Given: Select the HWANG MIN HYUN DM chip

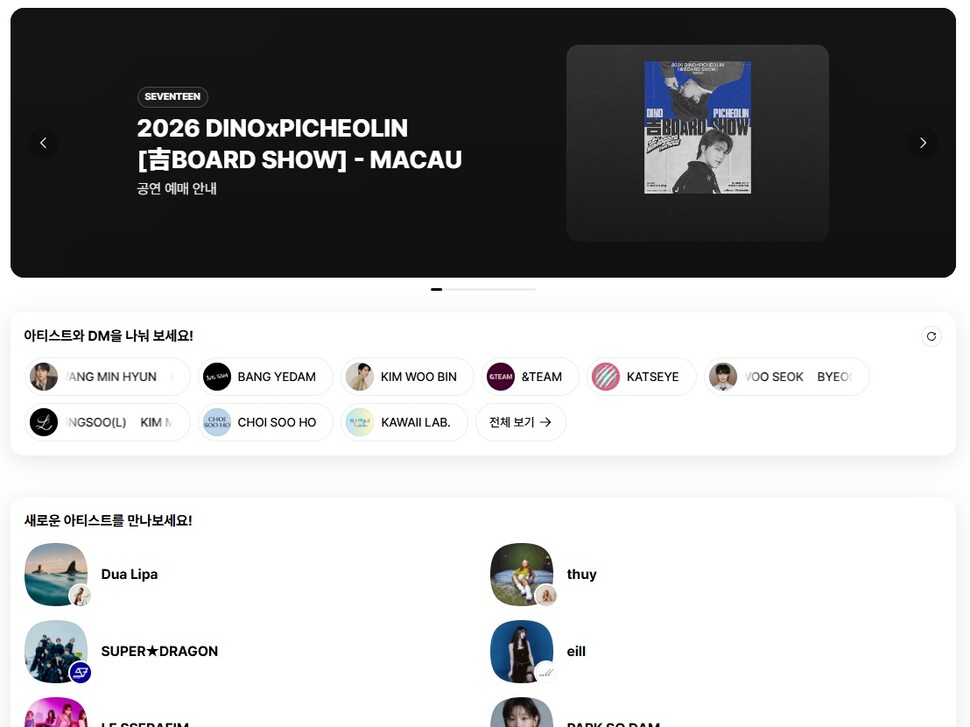Looking at the screenshot, I should point(107,377).
